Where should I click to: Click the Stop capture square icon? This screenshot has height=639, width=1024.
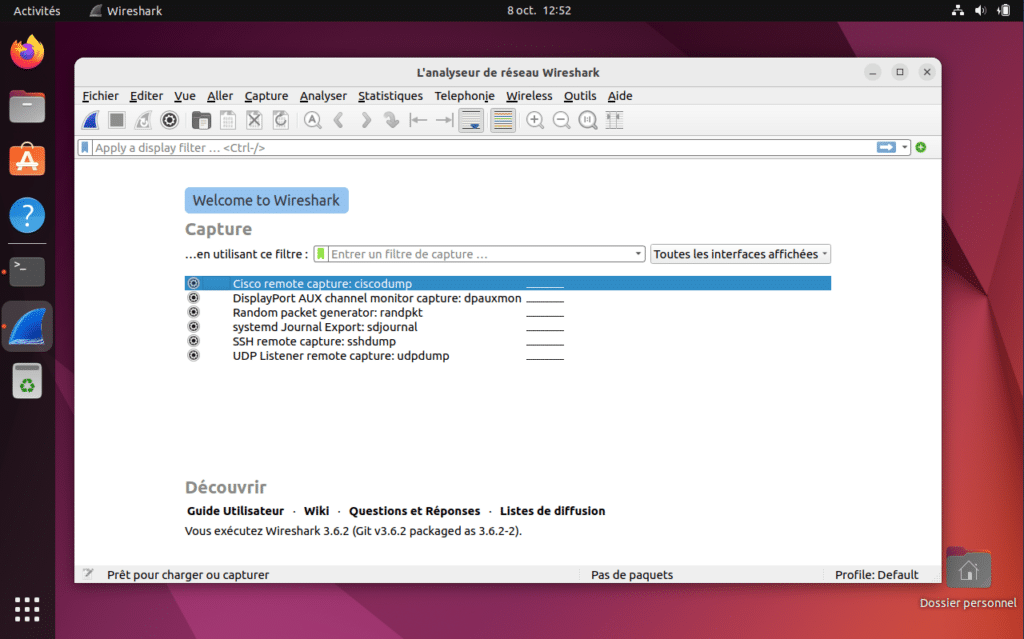tap(117, 120)
